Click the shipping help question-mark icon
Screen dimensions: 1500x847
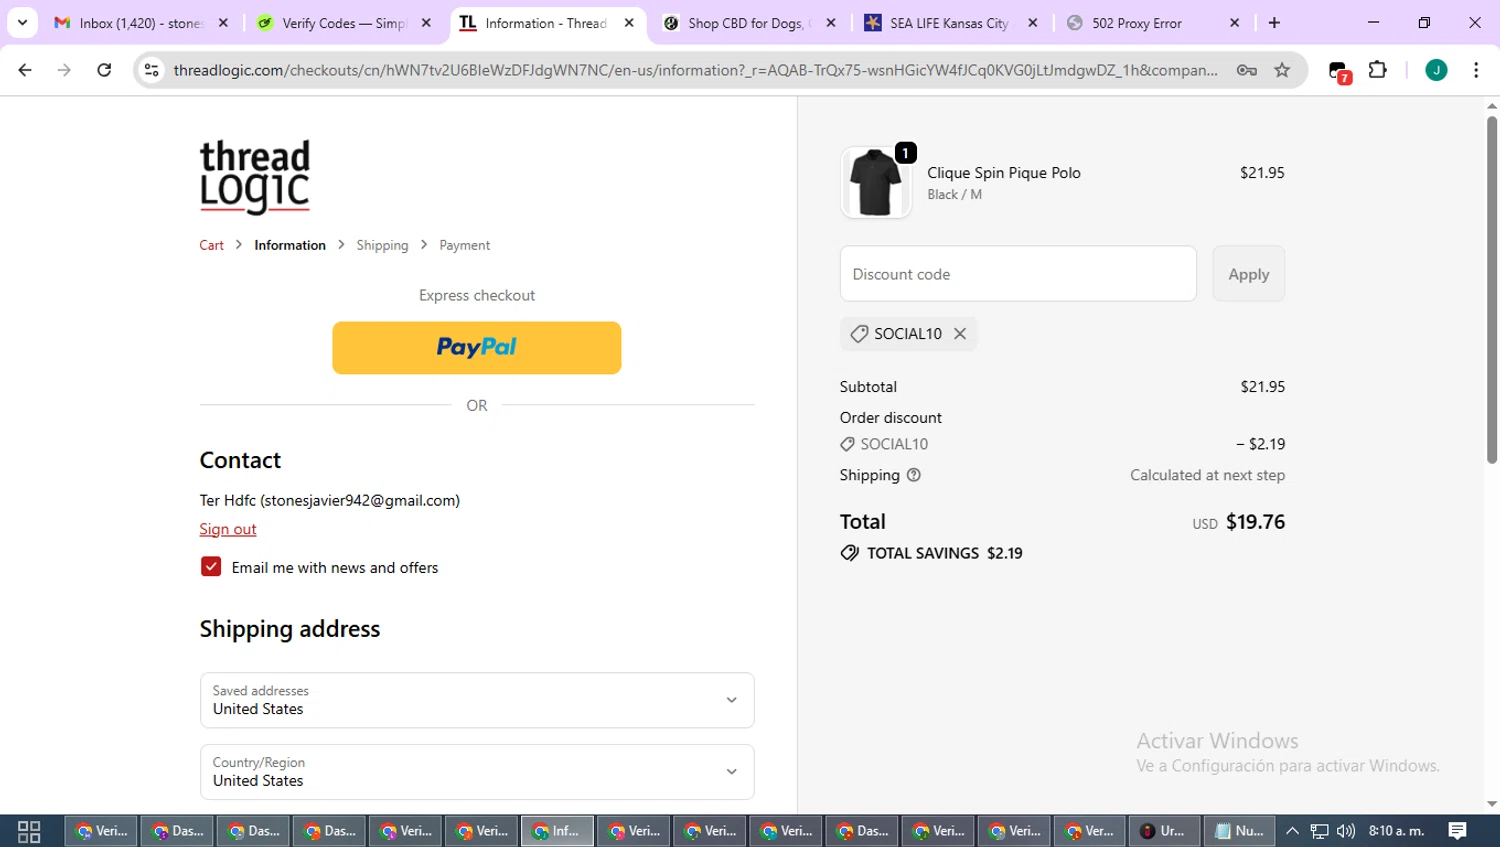coord(913,475)
